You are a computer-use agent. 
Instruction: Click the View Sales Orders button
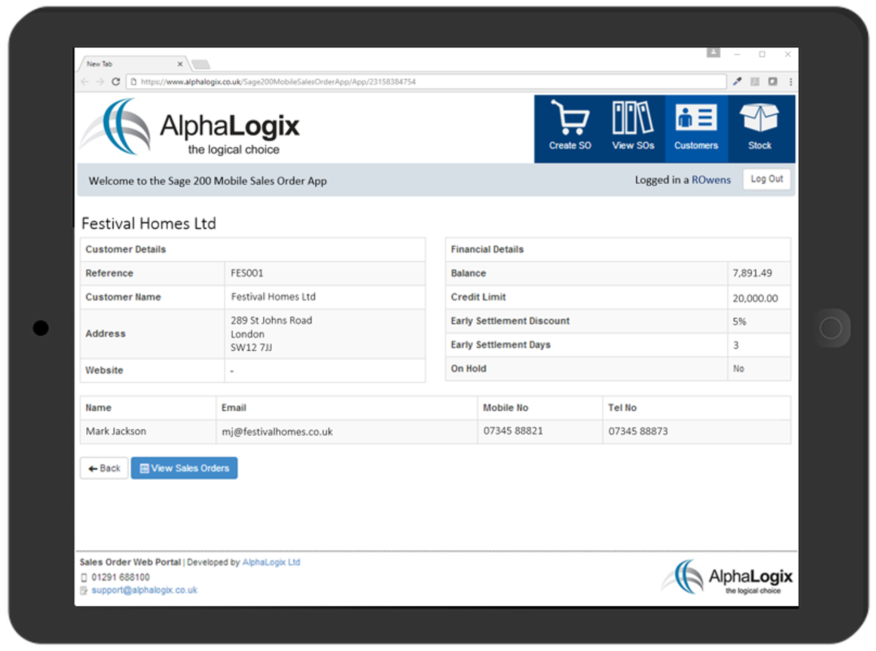(x=184, y=468)
